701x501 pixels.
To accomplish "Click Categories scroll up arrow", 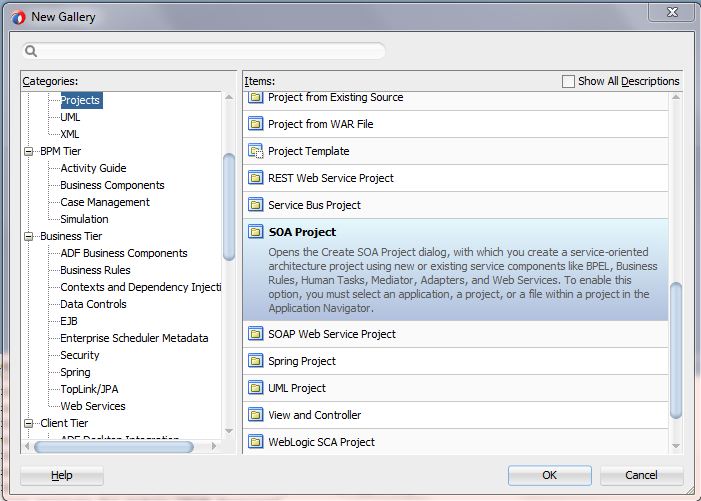I will [x=229, y=97].
